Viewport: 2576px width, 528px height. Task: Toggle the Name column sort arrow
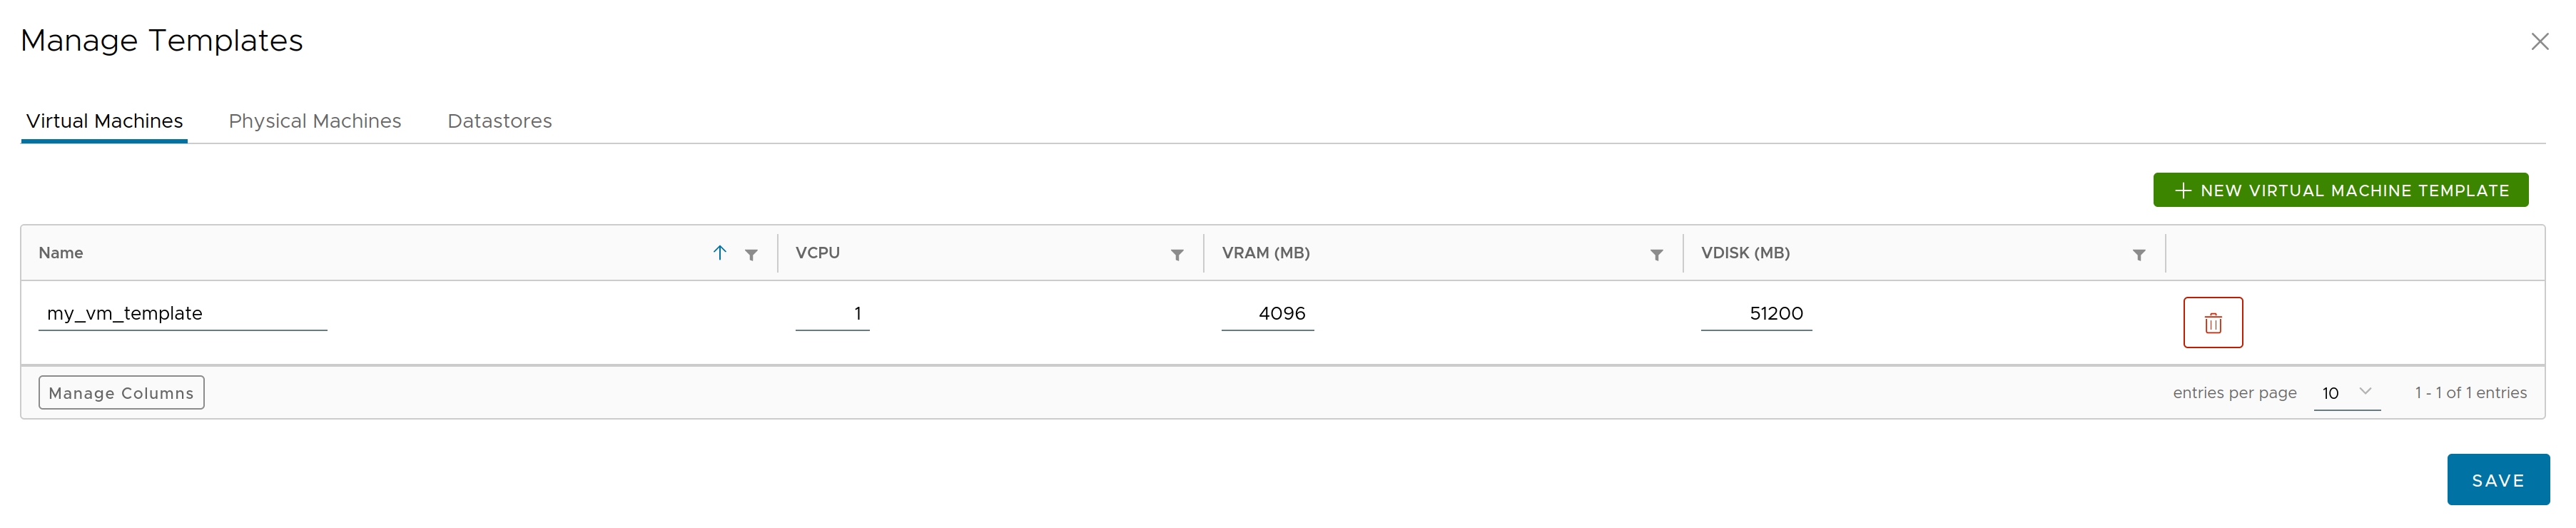pyautogui.click(x=719, y=253)
